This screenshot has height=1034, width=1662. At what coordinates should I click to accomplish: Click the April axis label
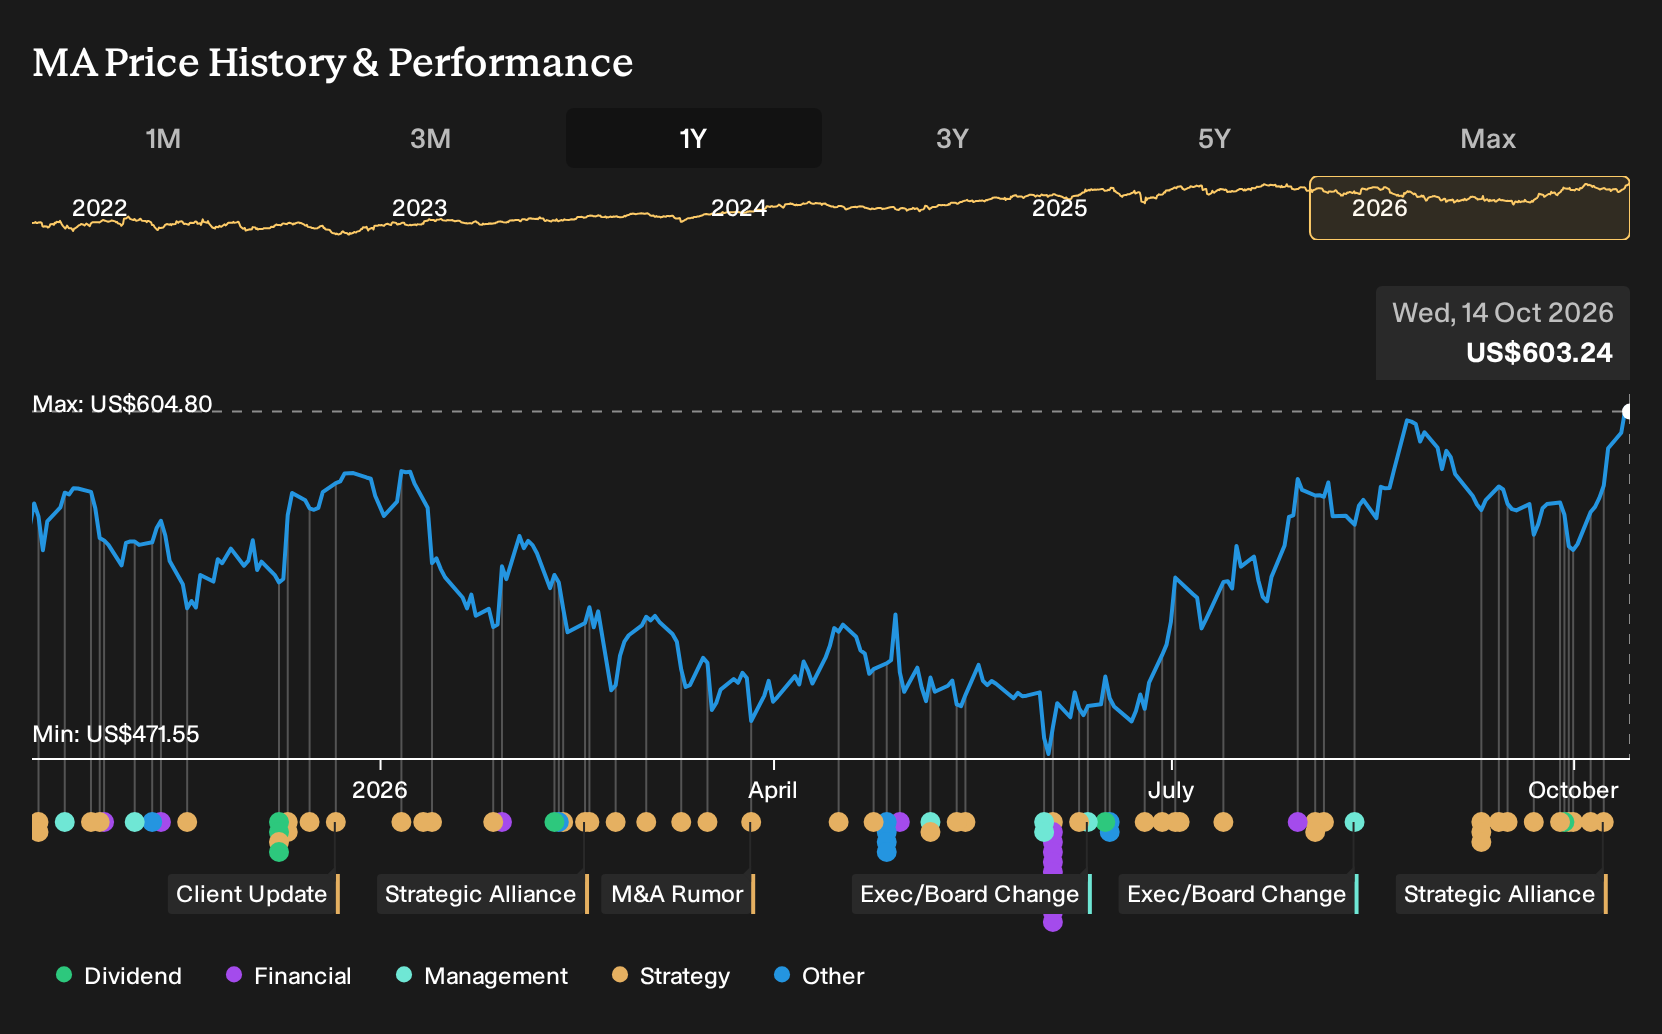tap(773, 790)
